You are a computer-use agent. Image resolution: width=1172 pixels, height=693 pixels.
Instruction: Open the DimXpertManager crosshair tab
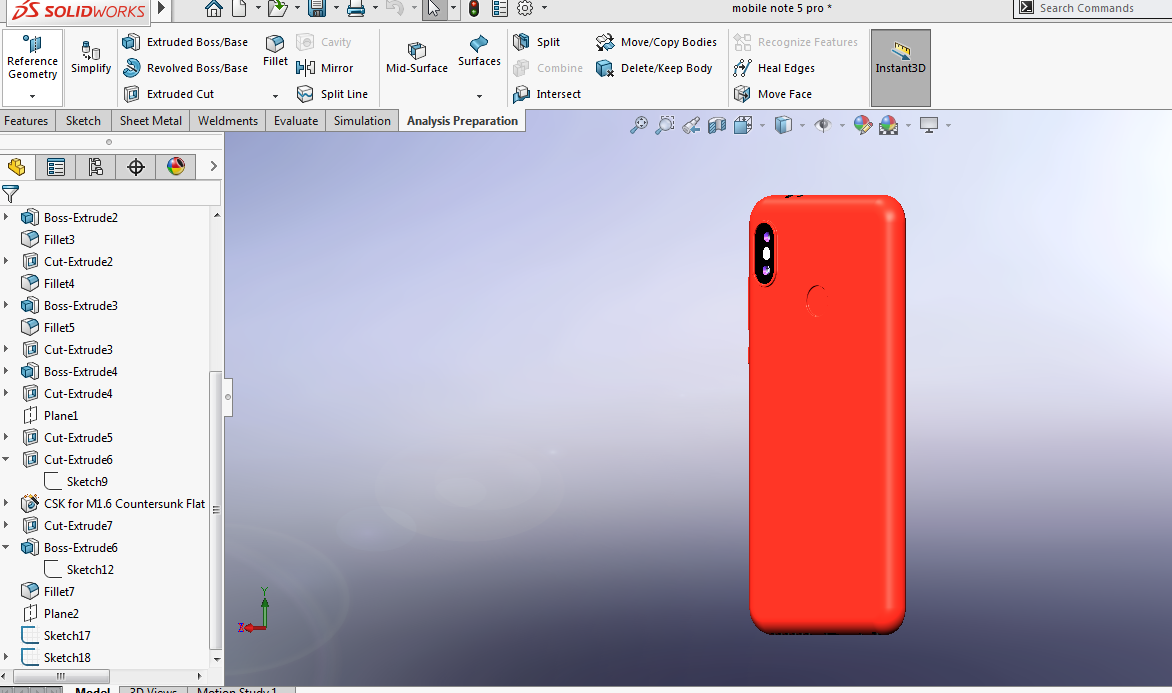(x=136, y=167)
